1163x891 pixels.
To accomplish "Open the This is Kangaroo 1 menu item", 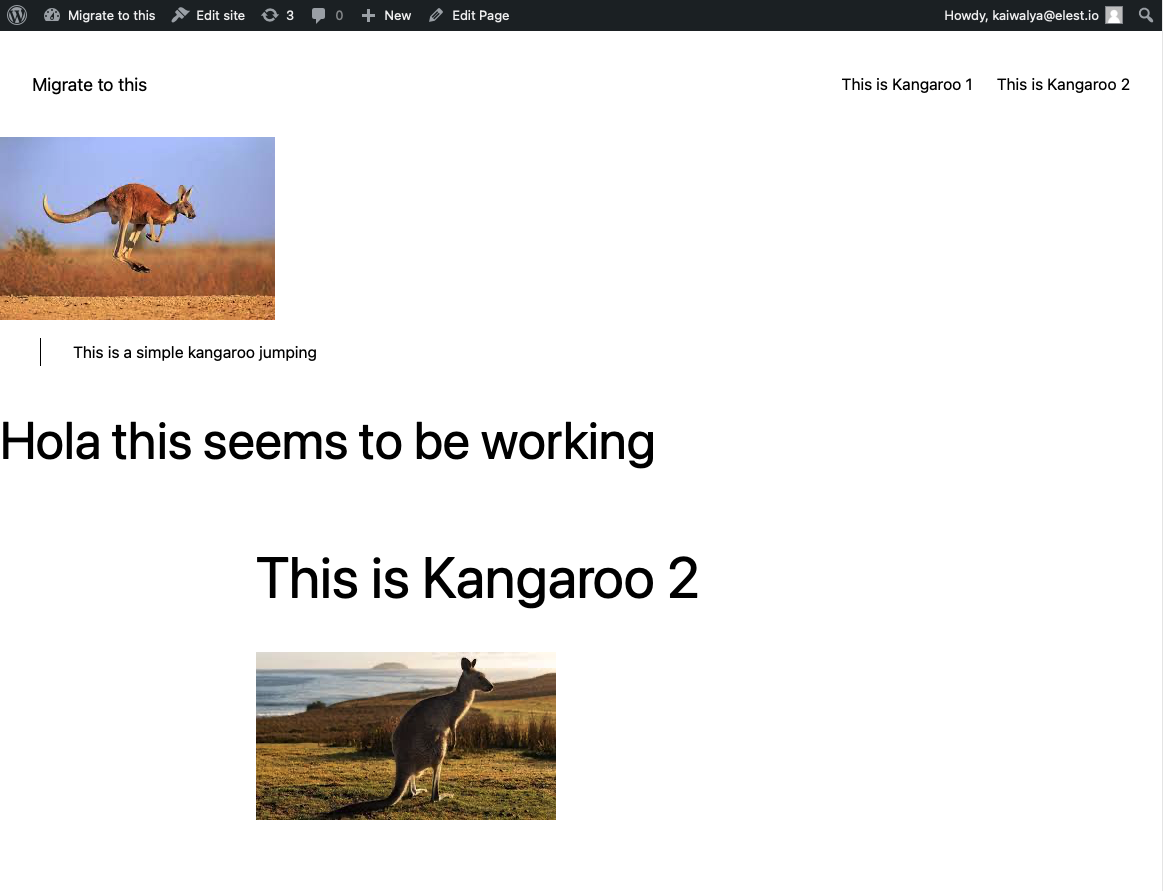I will pos(906,85).
